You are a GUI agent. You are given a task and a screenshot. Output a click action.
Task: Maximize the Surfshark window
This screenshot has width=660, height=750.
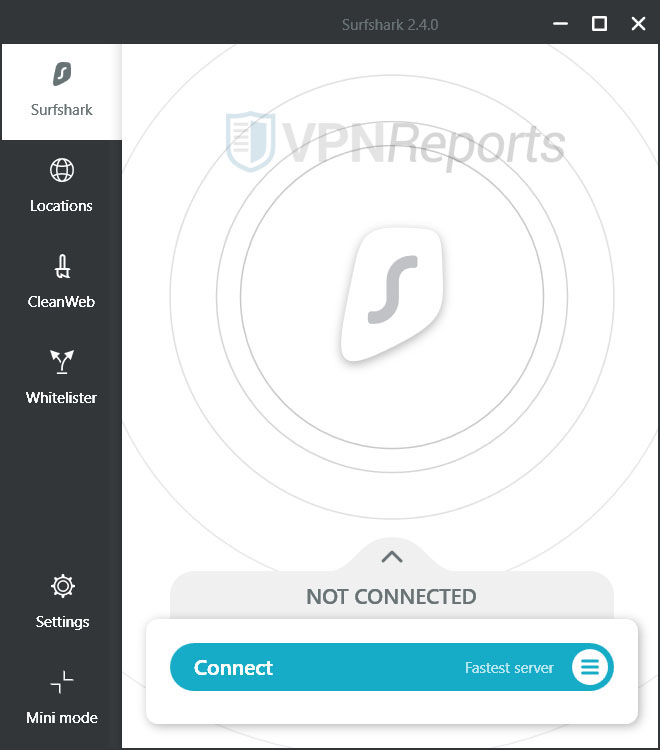599,23
